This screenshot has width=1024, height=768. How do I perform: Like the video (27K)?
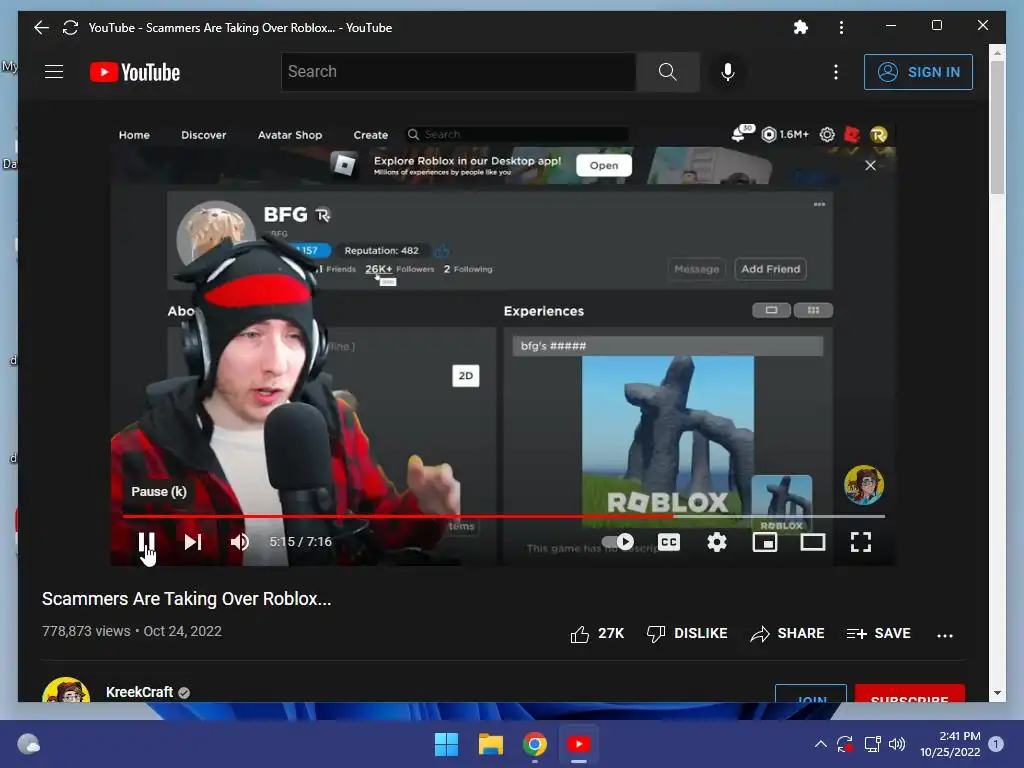coord(597,633)
